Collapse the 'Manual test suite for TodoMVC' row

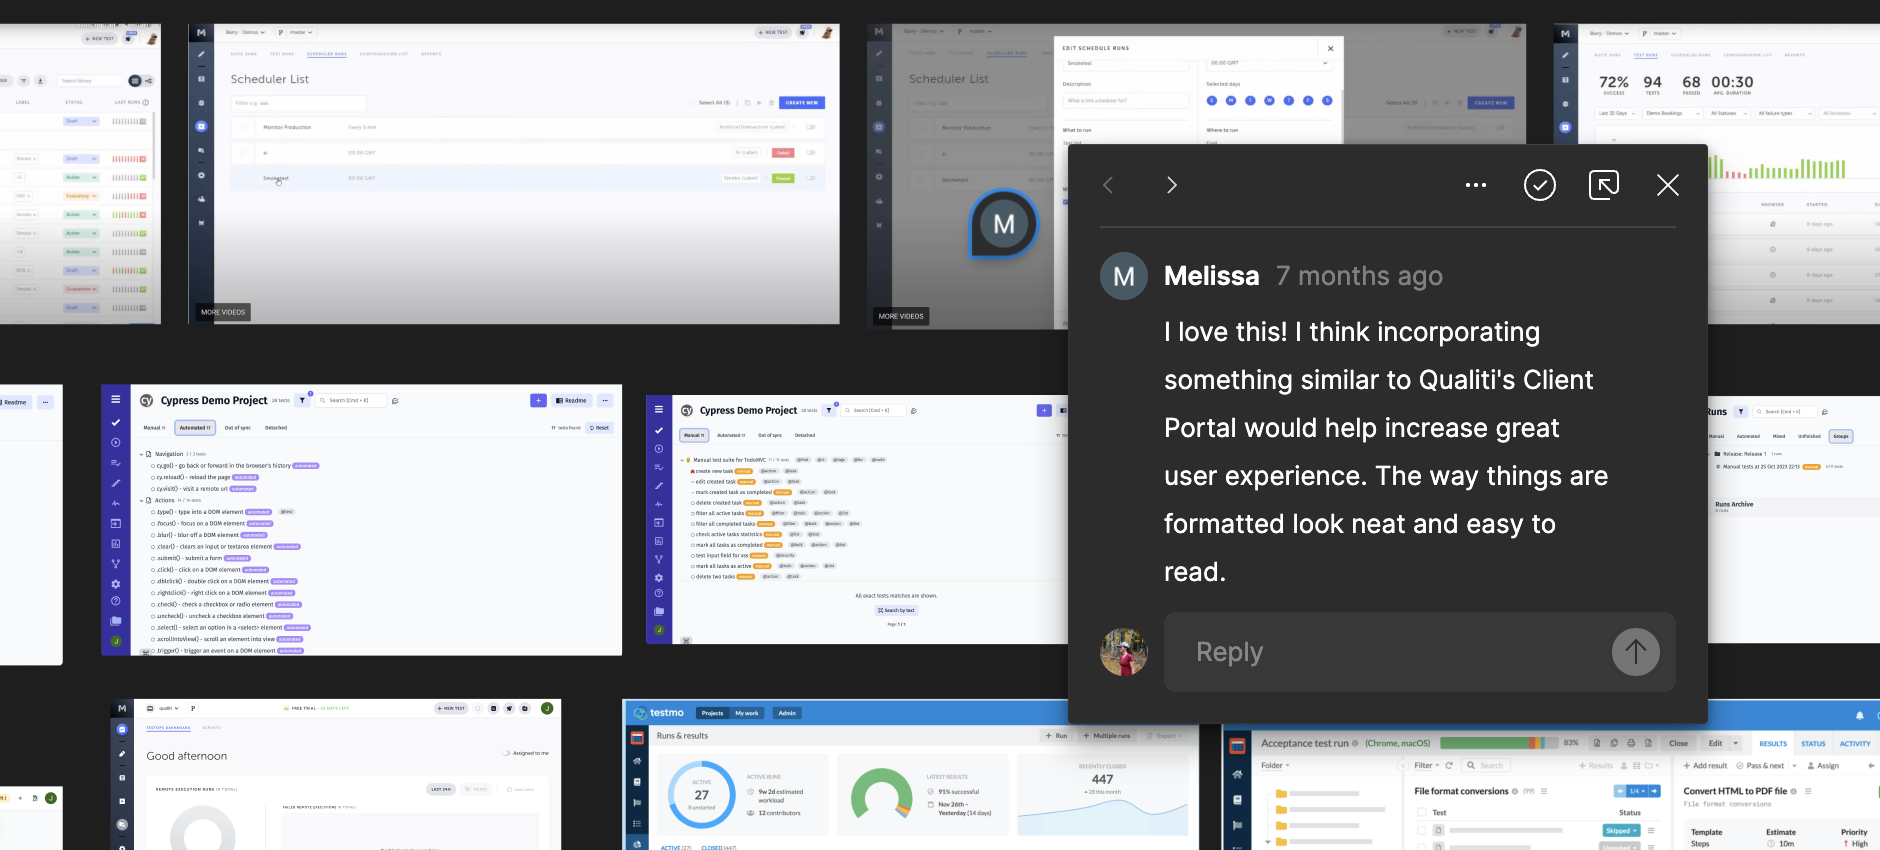(x=683, y=460)
